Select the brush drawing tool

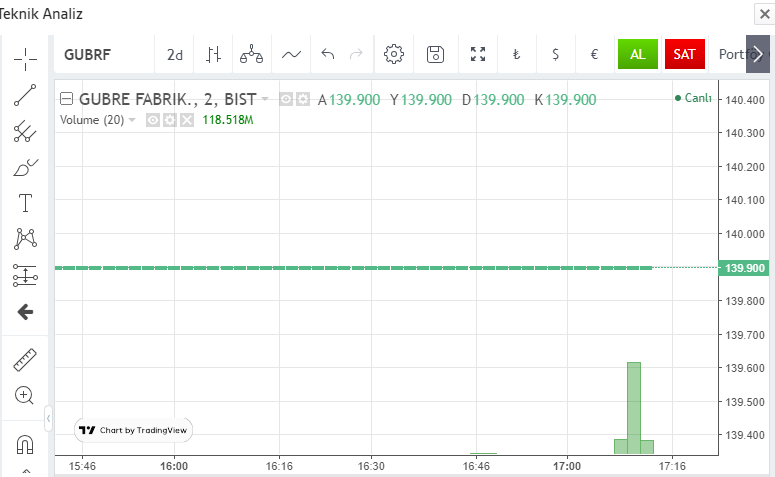click(x=25, y=168)
